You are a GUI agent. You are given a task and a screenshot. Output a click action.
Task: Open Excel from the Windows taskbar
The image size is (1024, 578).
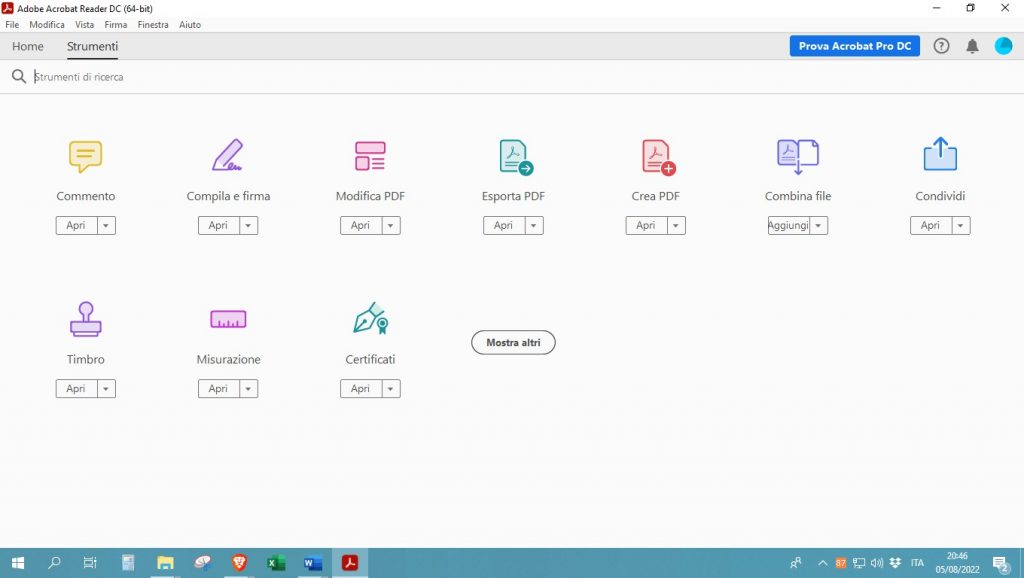(x=276, y=563)
